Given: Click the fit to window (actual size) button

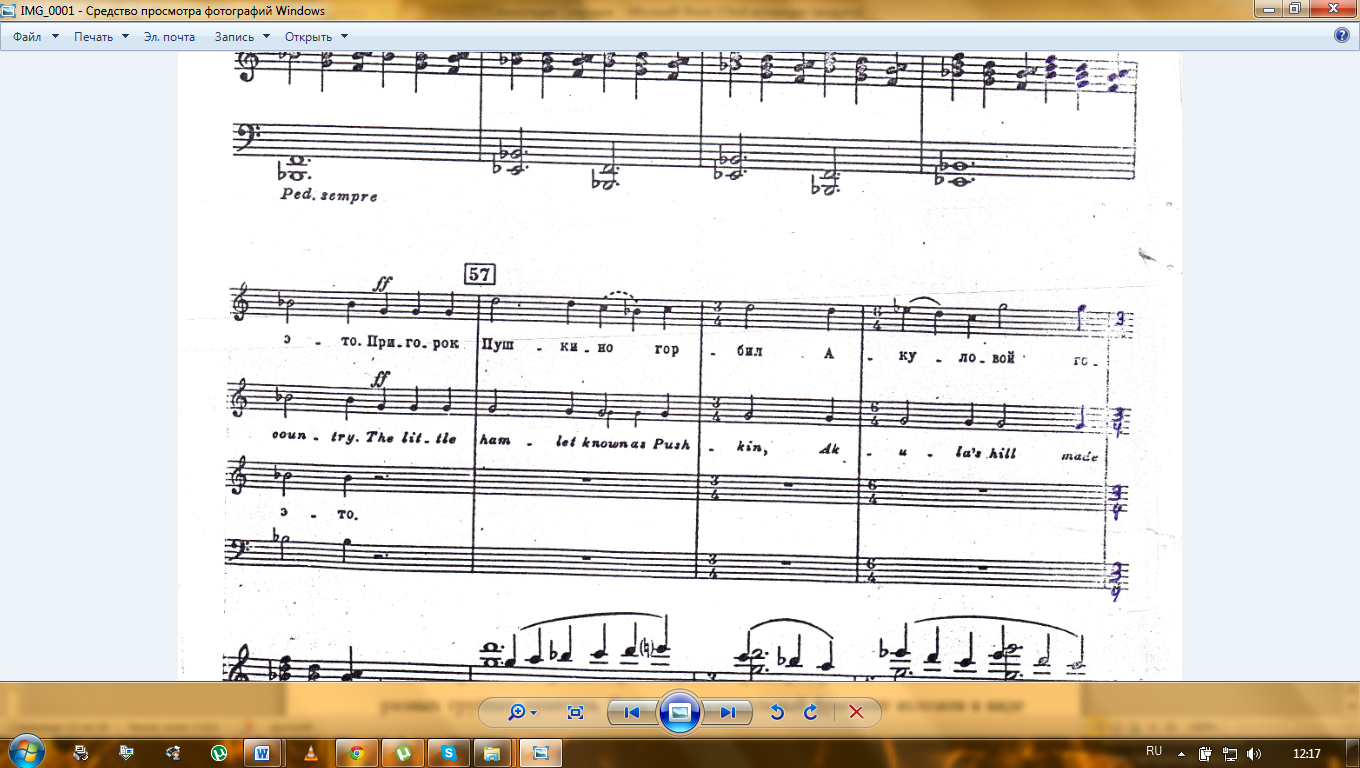Looking at the screenshot, I should coord(575,712).
